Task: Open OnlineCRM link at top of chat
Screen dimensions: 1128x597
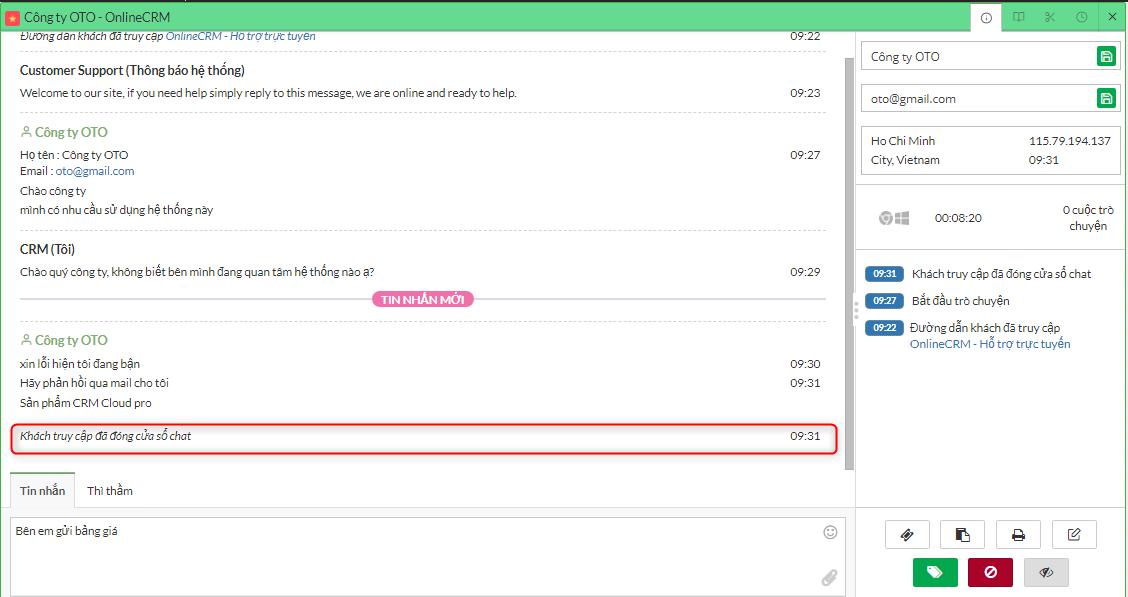Action: point(240,36)
